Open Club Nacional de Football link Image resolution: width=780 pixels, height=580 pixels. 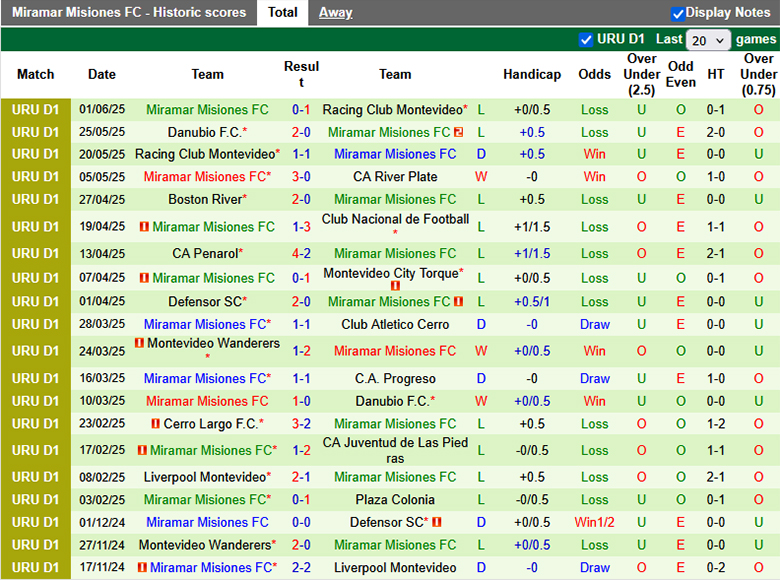pyautogui.click(x=395, y=219)
